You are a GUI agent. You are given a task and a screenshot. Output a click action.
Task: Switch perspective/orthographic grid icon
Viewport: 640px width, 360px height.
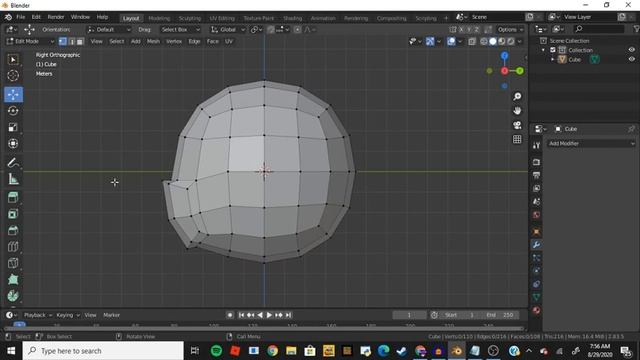pos(517,139)
